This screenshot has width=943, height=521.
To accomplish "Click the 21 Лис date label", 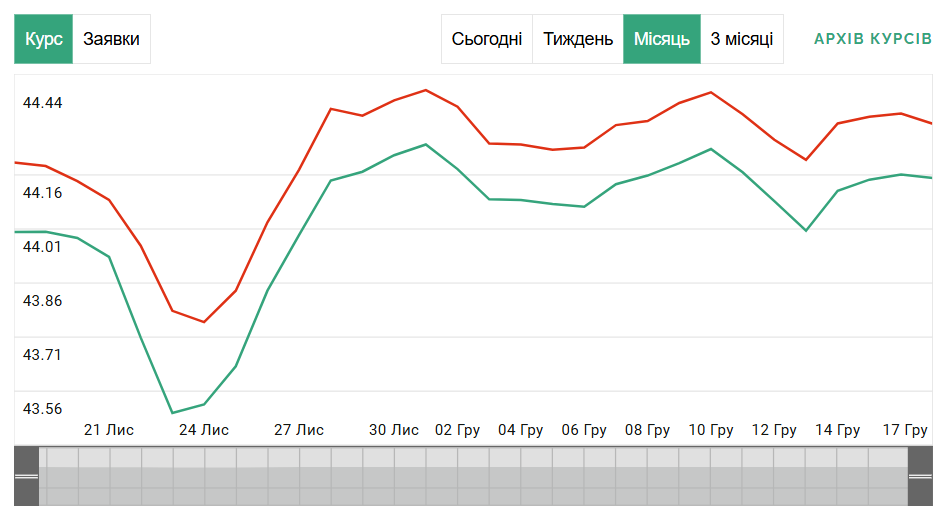I will 108,430.
